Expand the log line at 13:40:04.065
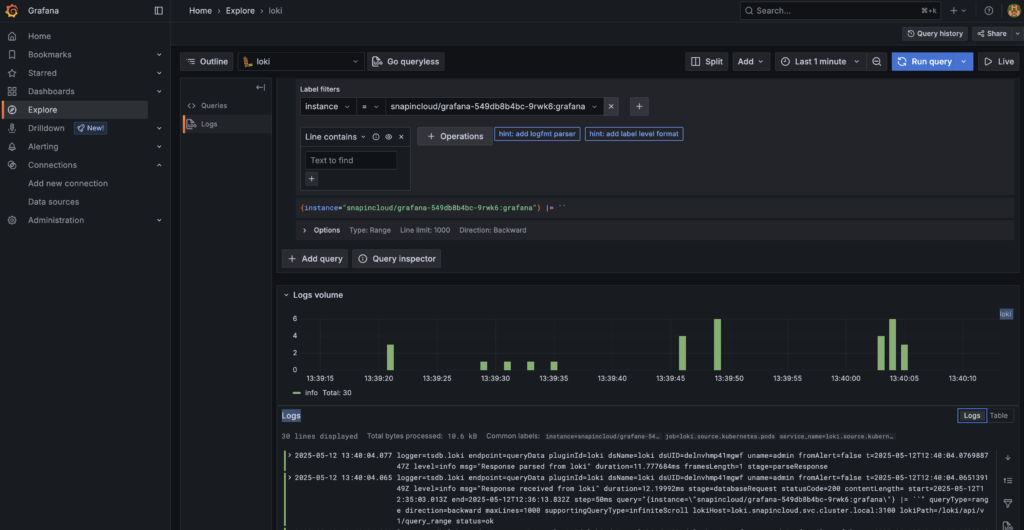The height and width of the screenshot is (530, 1024). (x=291, y=478)
